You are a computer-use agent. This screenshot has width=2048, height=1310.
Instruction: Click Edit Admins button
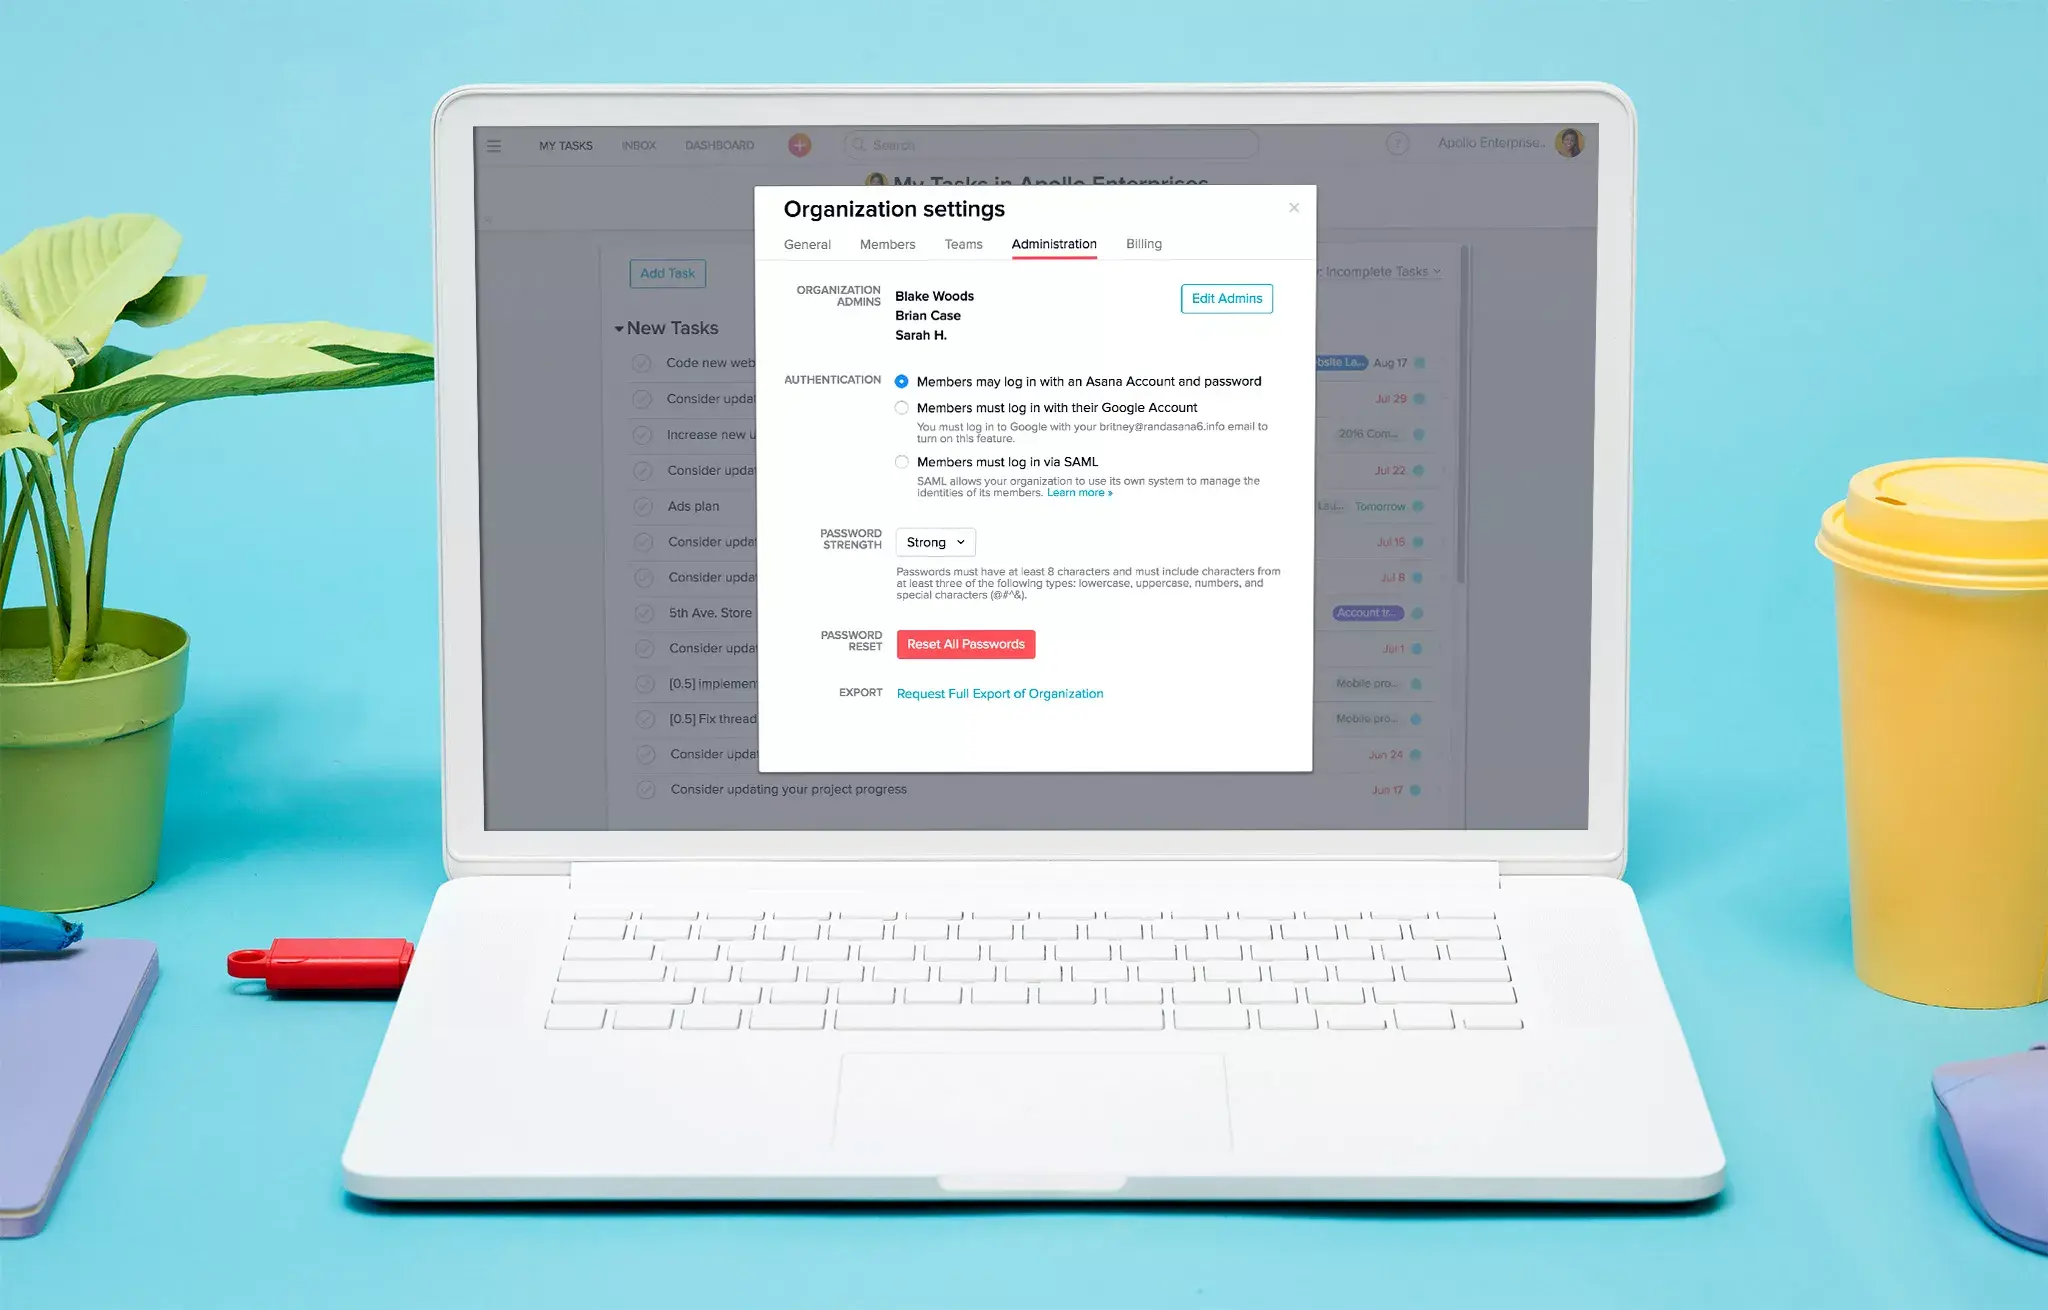1226,298
